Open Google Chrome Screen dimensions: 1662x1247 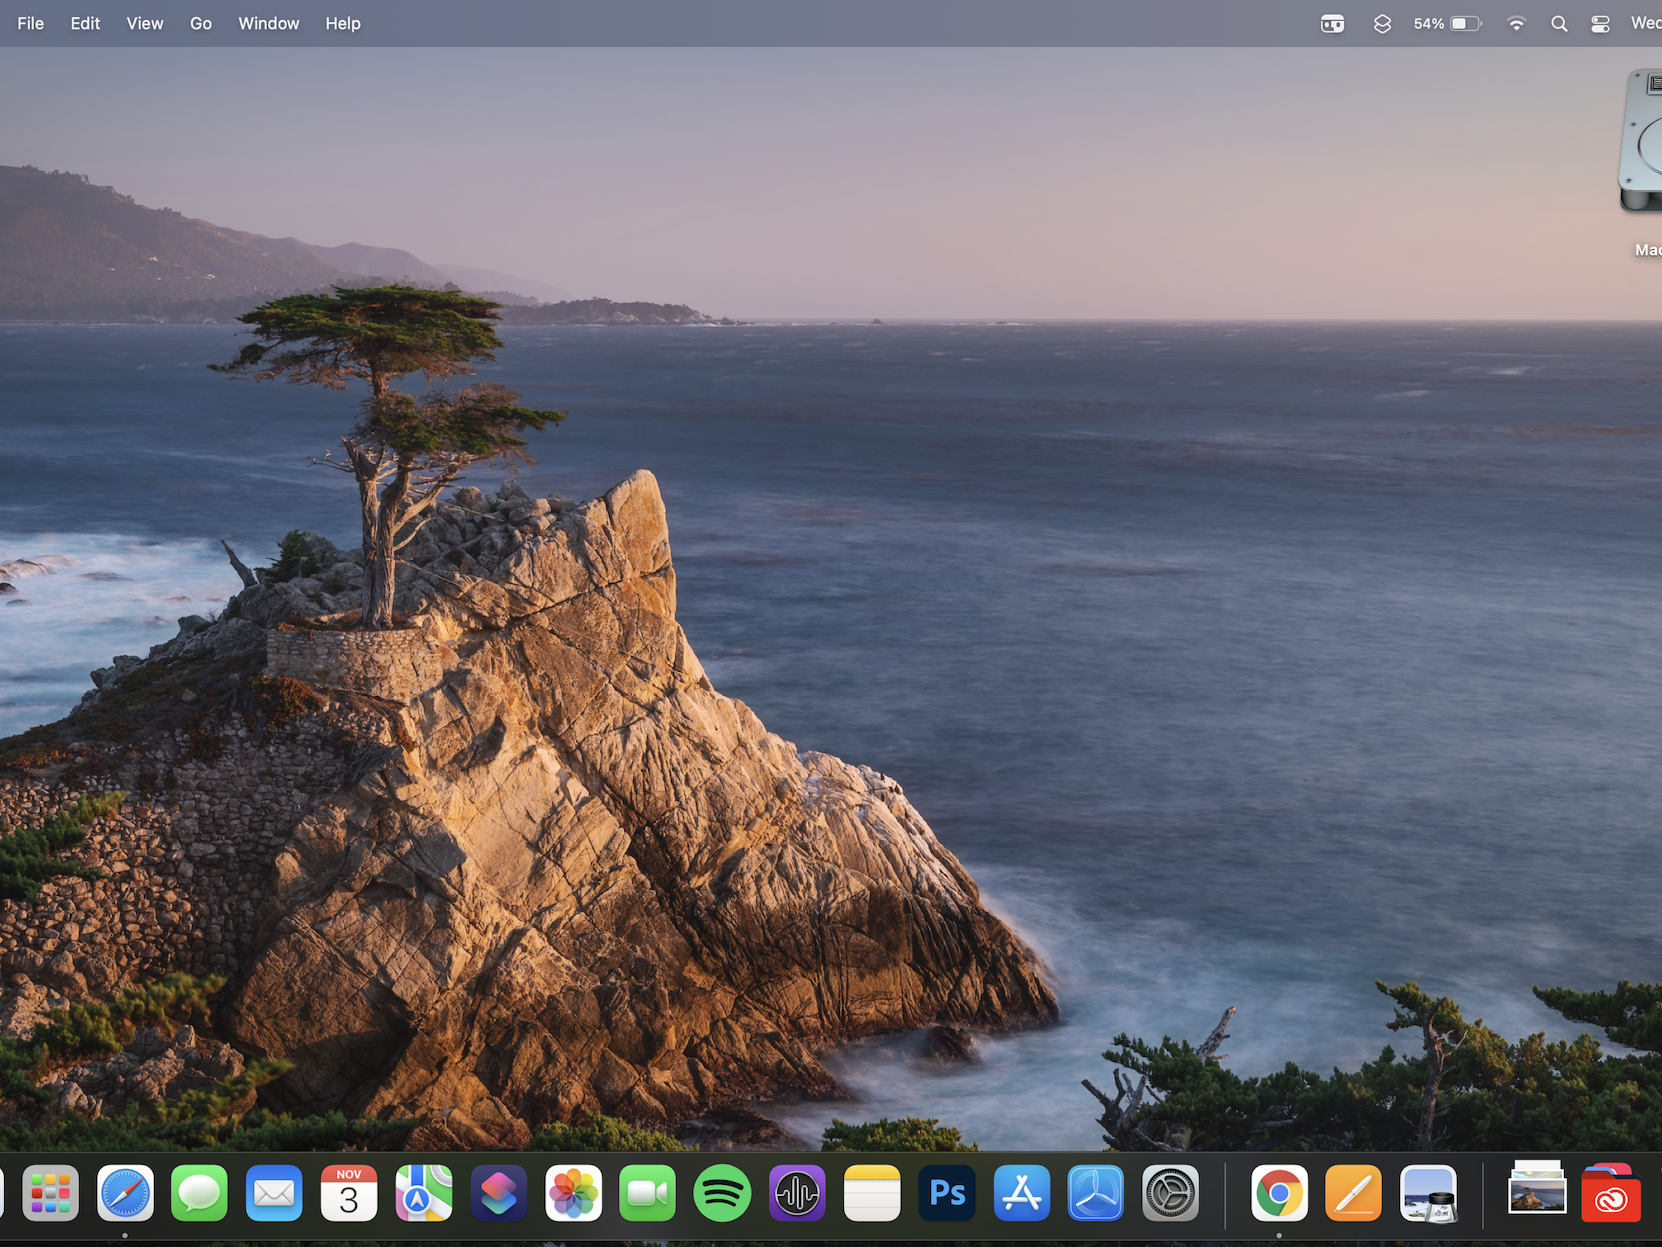pos(1278,1193)
